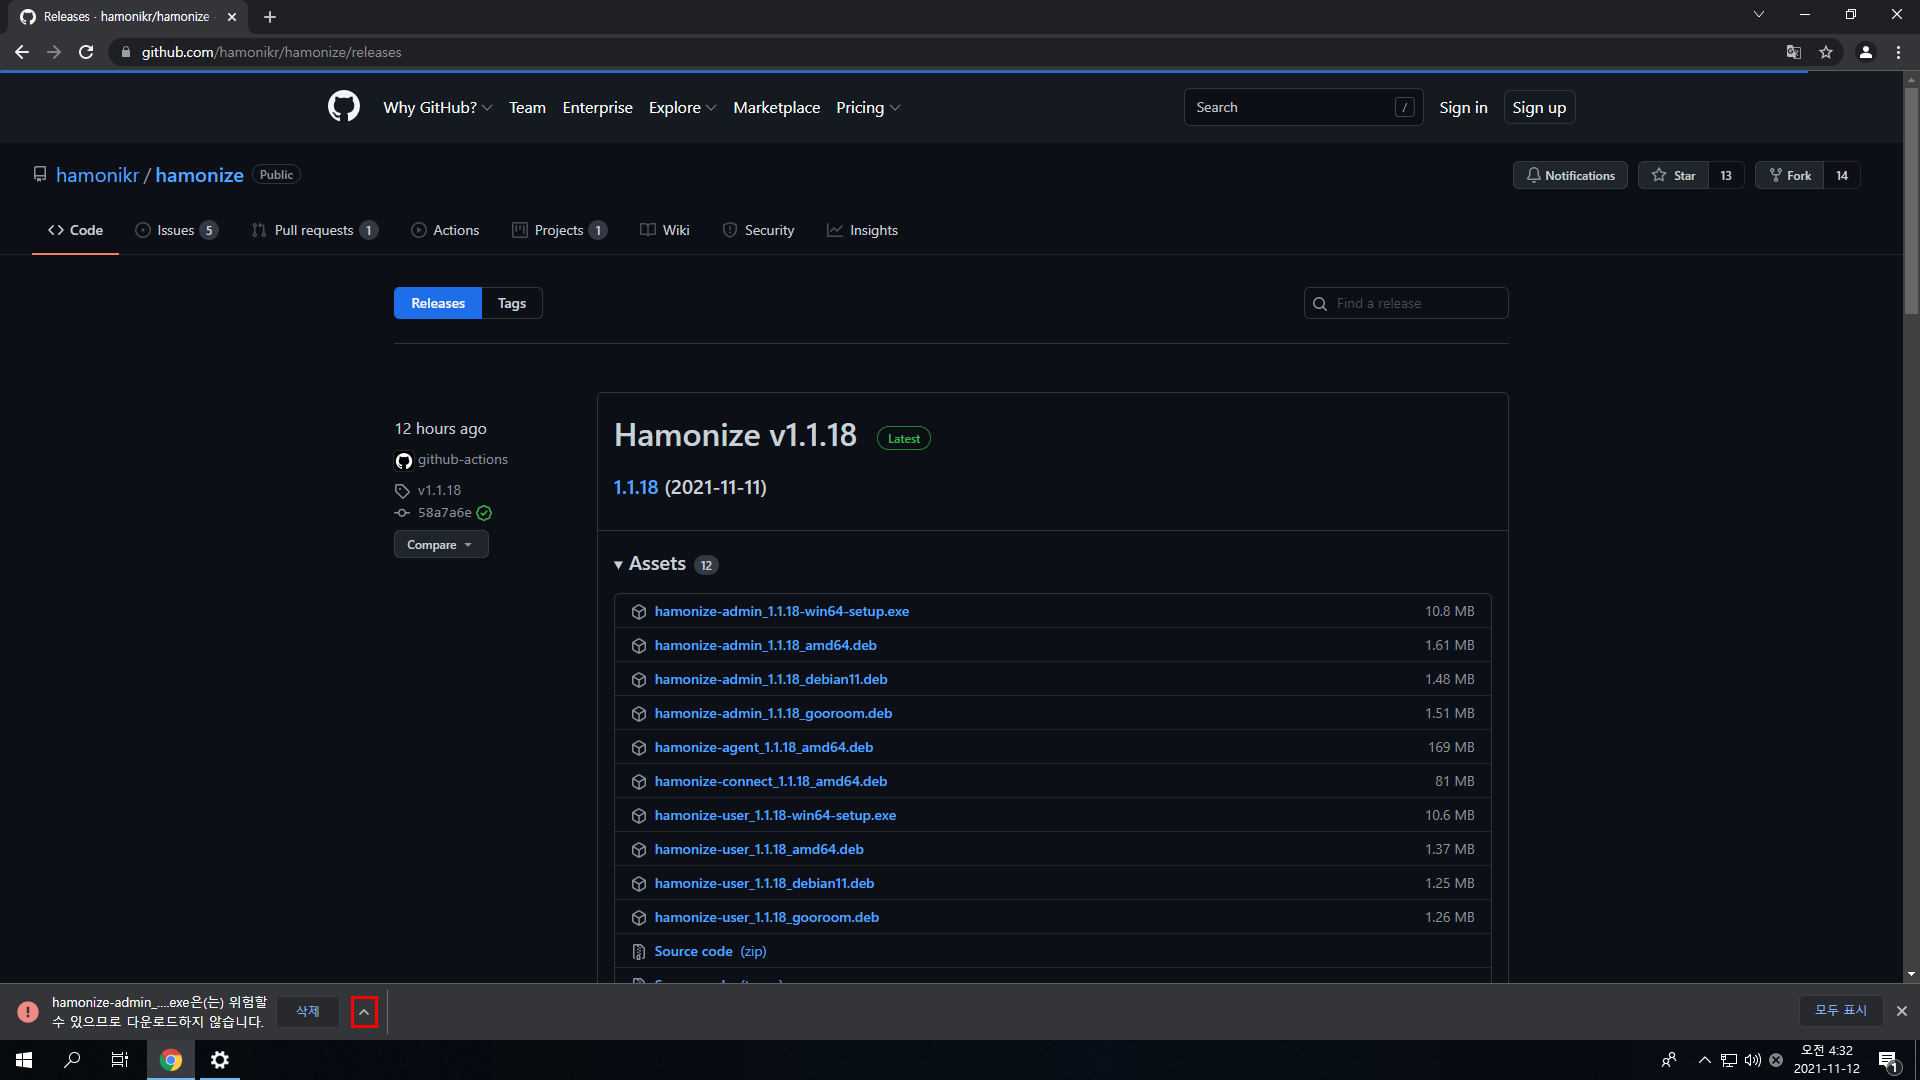Open download item options chevron
This screenshot has width=1920, height=1080.
pyautogui.click(x=364, y=1012)
